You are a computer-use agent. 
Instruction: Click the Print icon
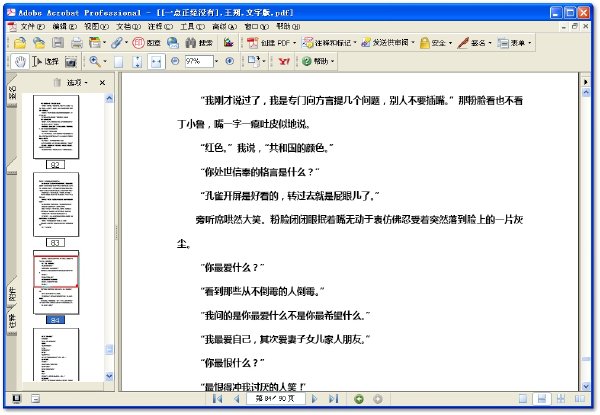(x=77, y=42)
